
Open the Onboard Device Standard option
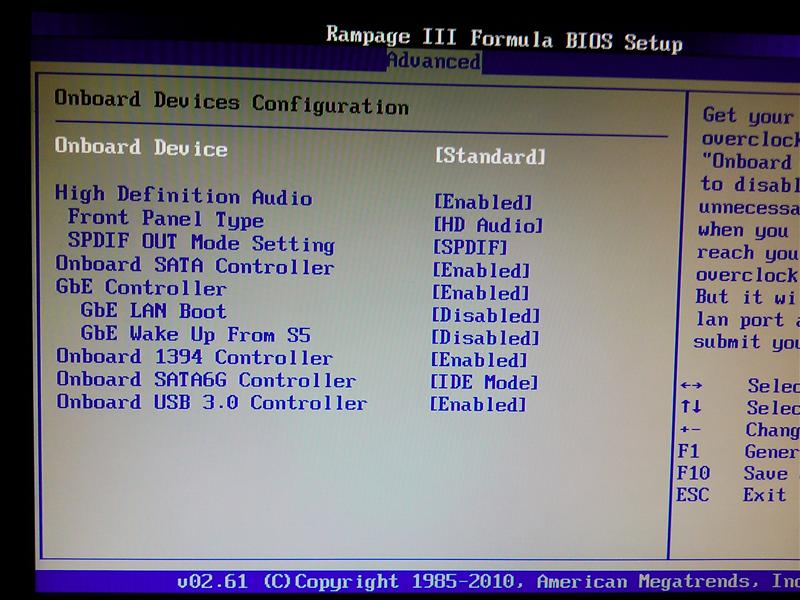coord(490,156)
